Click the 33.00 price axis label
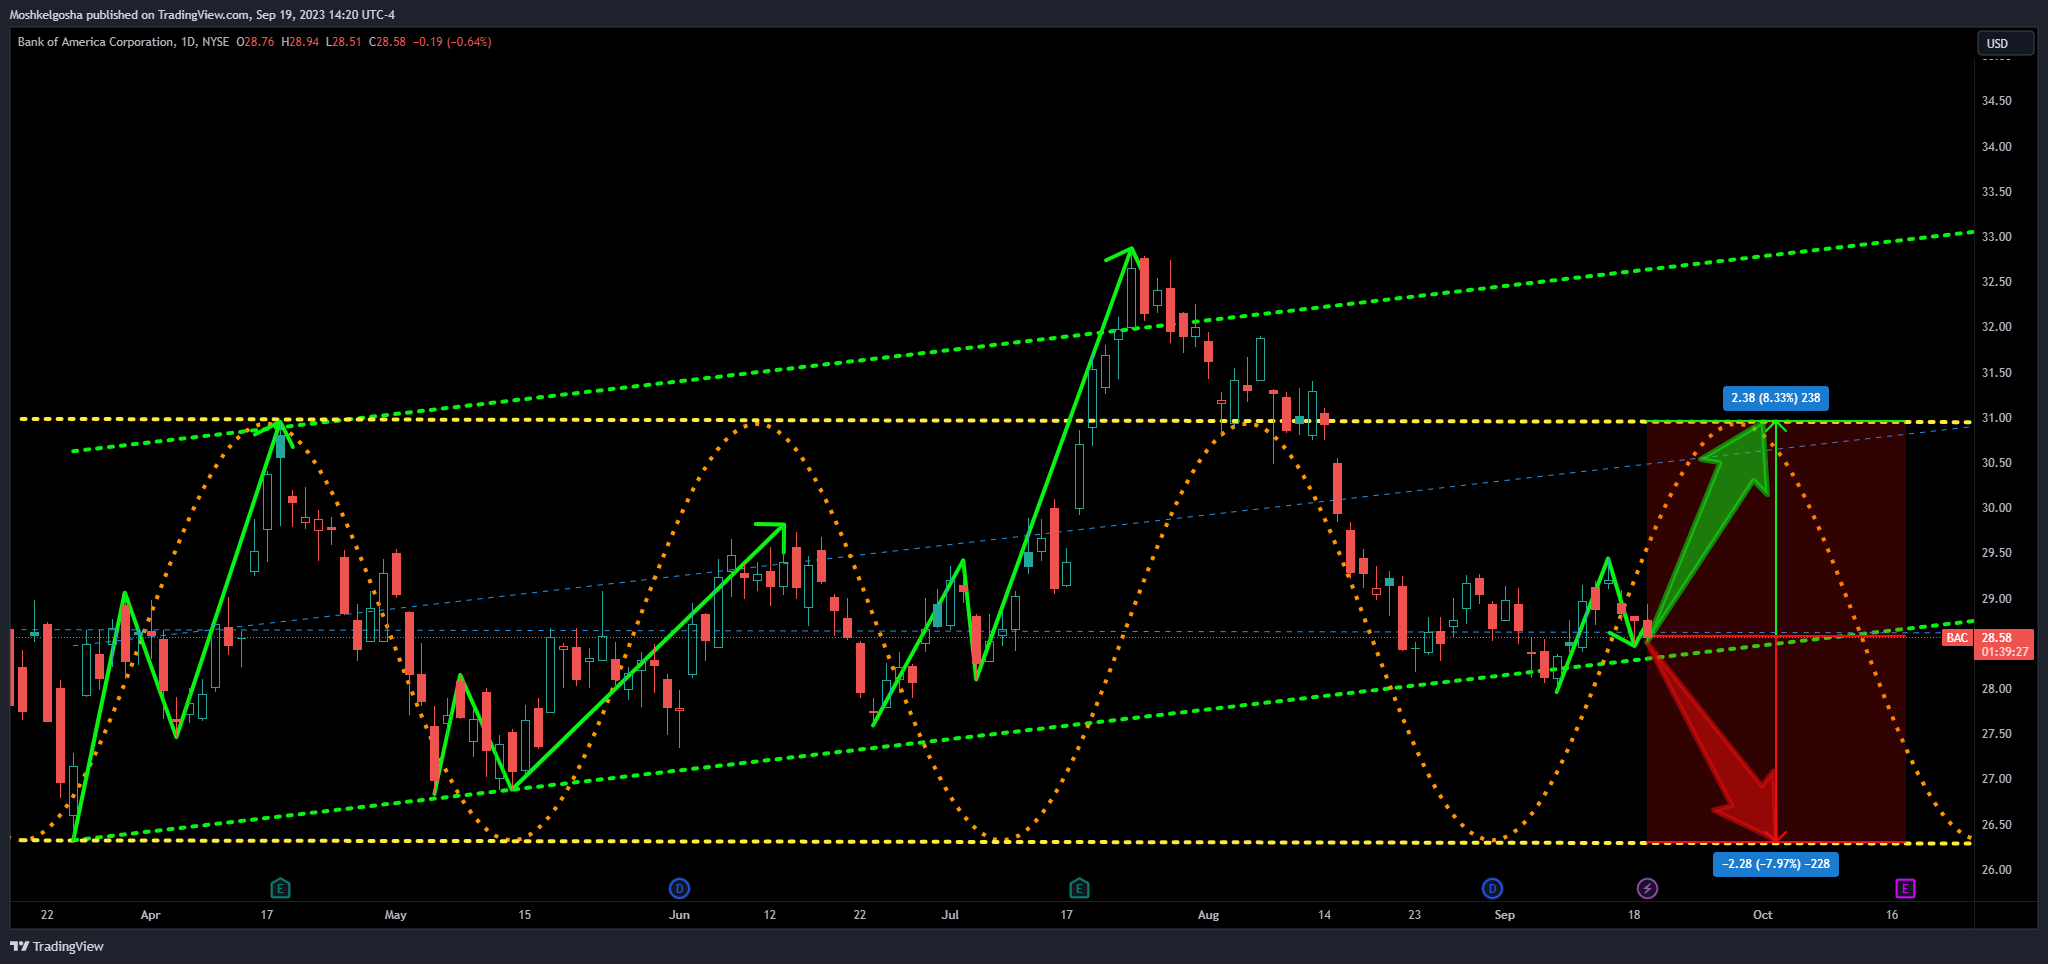 1996,237
